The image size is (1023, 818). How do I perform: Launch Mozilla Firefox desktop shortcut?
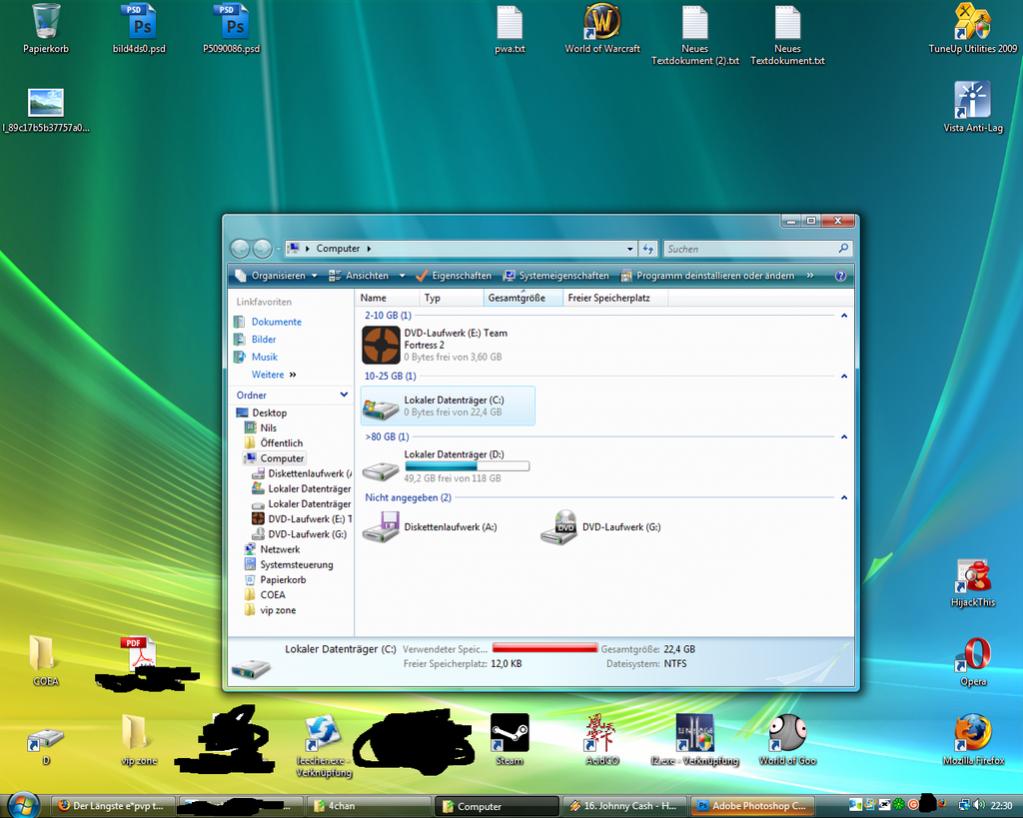tap(973, 740)
